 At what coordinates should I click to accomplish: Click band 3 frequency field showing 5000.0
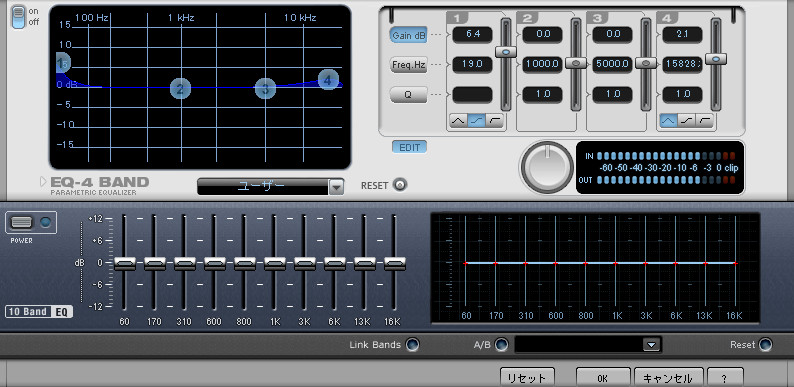(612, 64)
